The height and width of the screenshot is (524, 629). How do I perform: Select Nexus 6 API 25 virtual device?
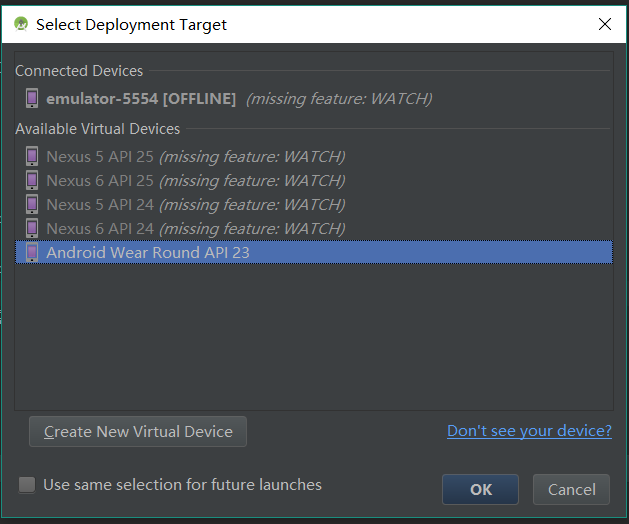(x=314, y=181)
